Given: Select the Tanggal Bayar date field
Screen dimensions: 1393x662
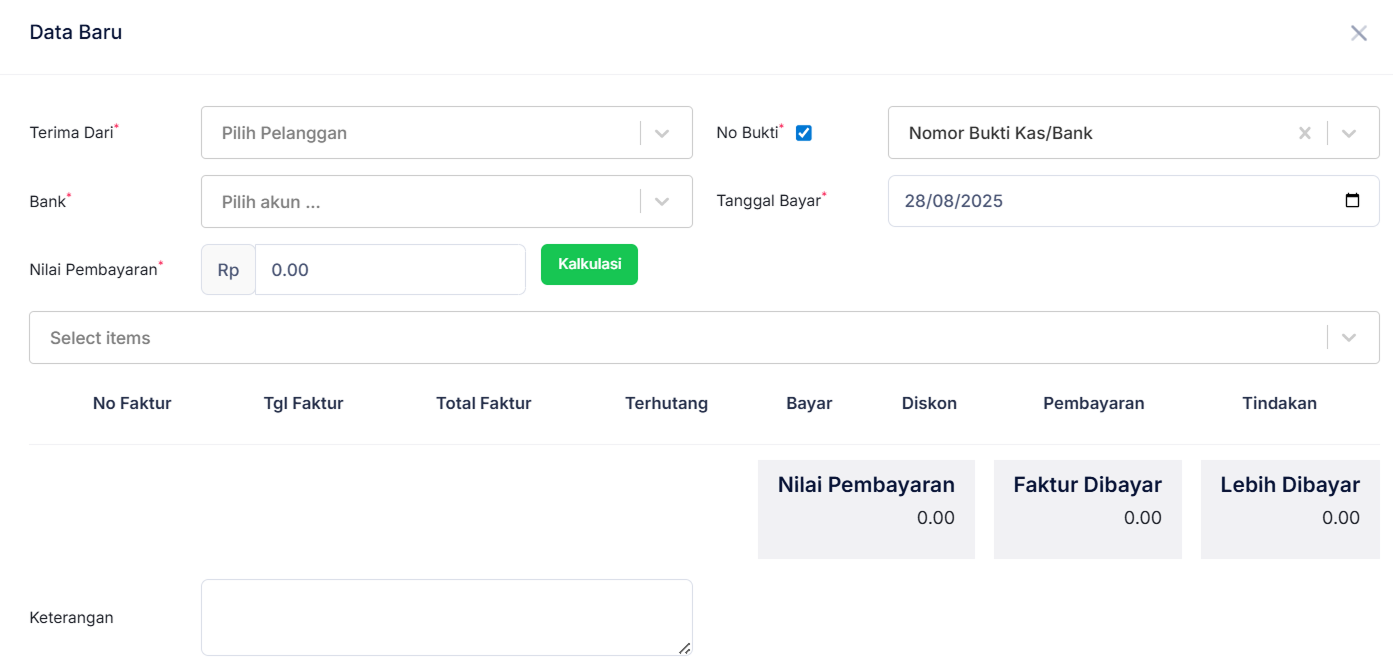Looking at the screenshot, I should [x=1100, y=201].
